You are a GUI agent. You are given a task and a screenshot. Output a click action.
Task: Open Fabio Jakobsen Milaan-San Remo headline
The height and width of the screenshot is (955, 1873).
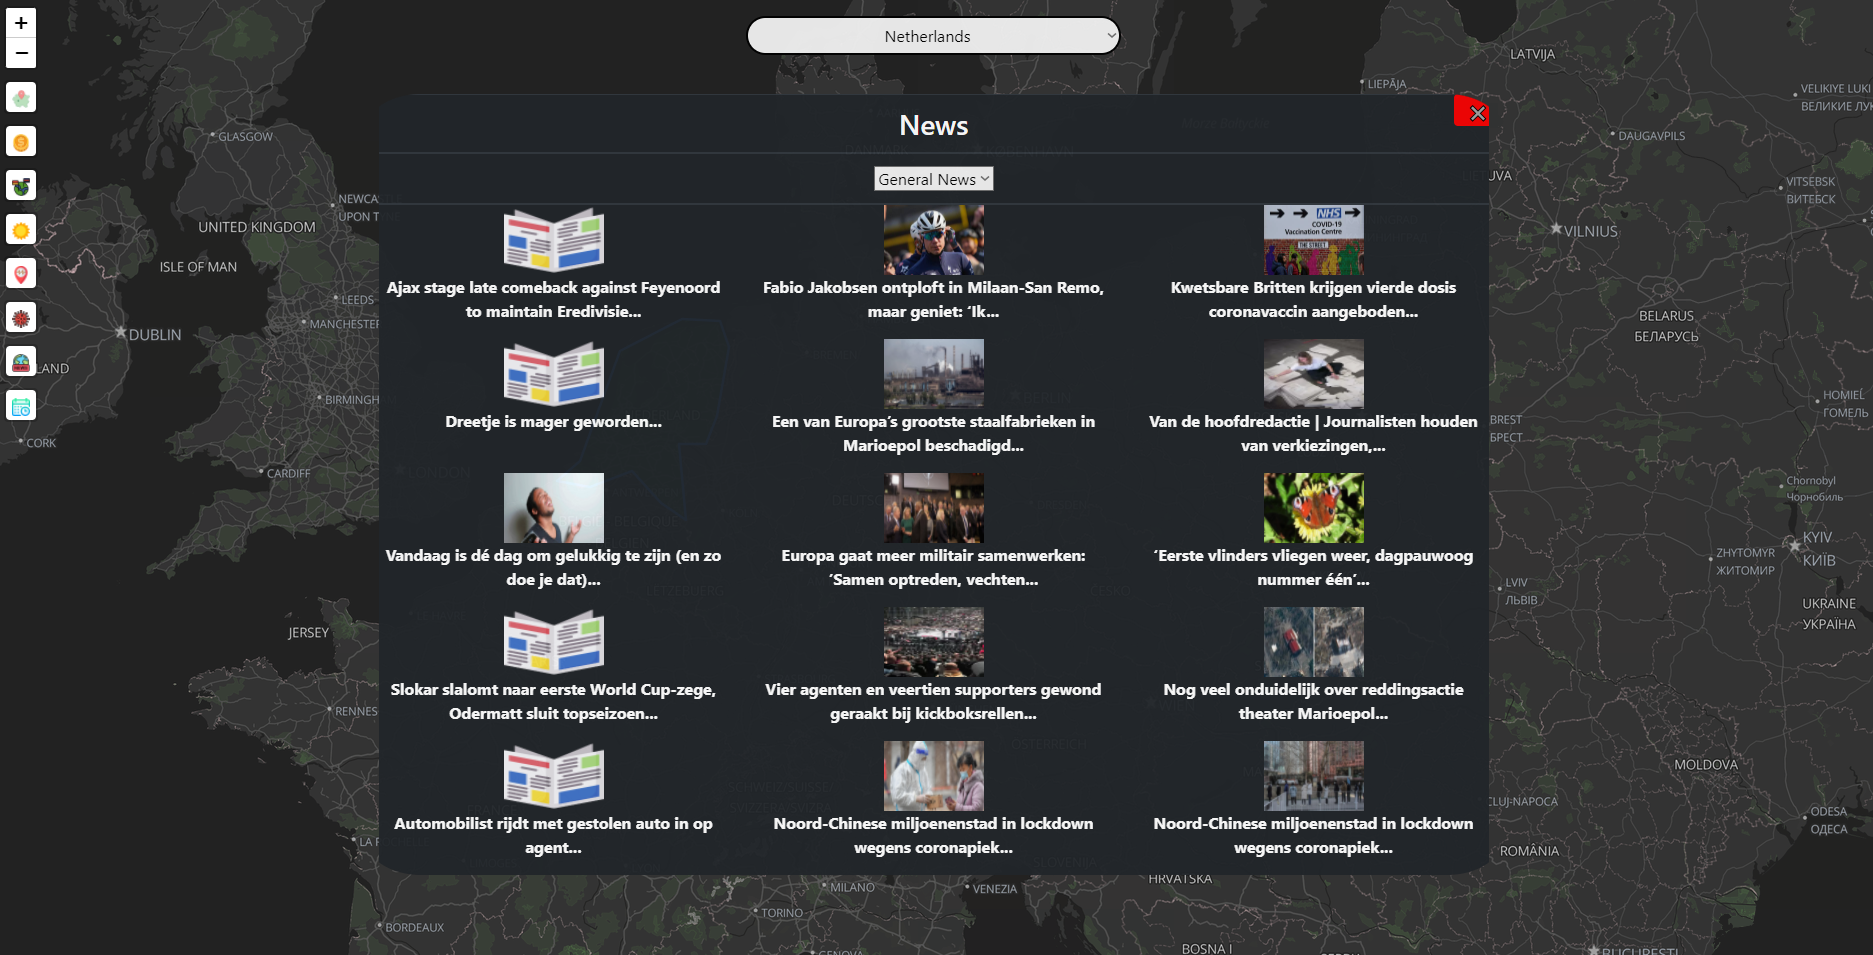(933, 299)
